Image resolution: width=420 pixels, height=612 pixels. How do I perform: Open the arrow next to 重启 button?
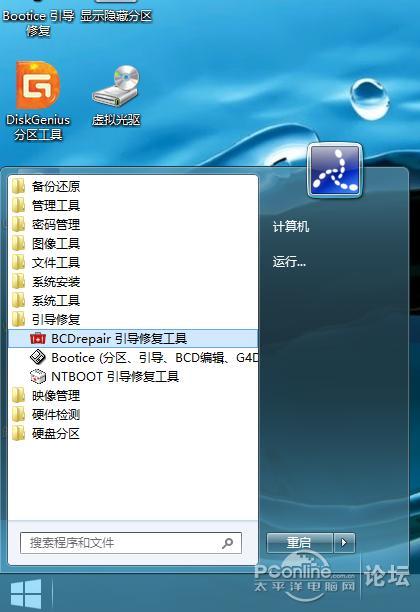coord(344,543)
